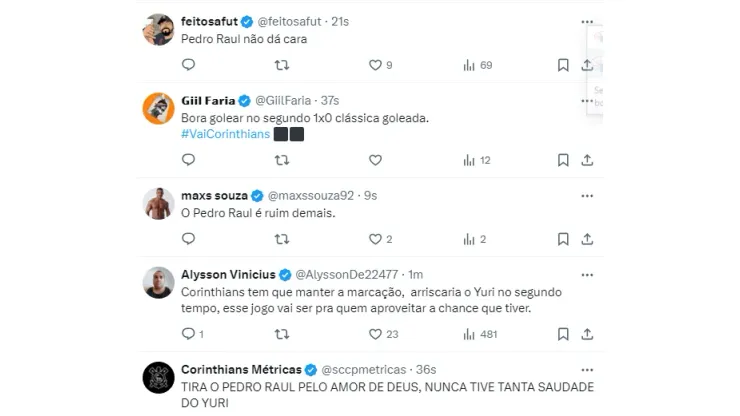Open more options on maxs souza's tweet

[x=586, y=195]
